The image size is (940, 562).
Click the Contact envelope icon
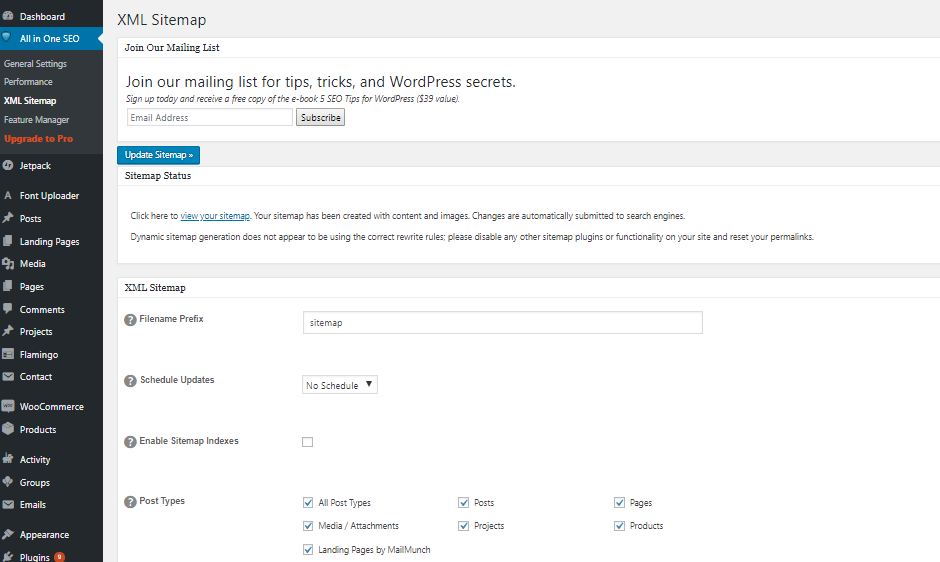[8, 377]
